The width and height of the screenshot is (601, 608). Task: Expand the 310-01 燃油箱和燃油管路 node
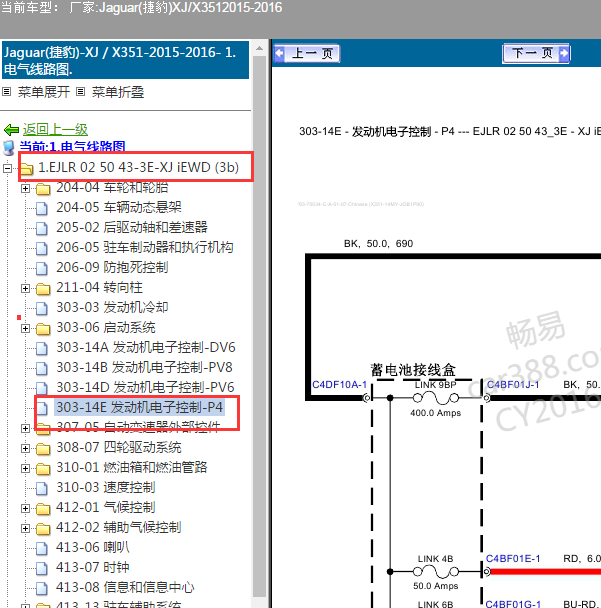point(25,469)
